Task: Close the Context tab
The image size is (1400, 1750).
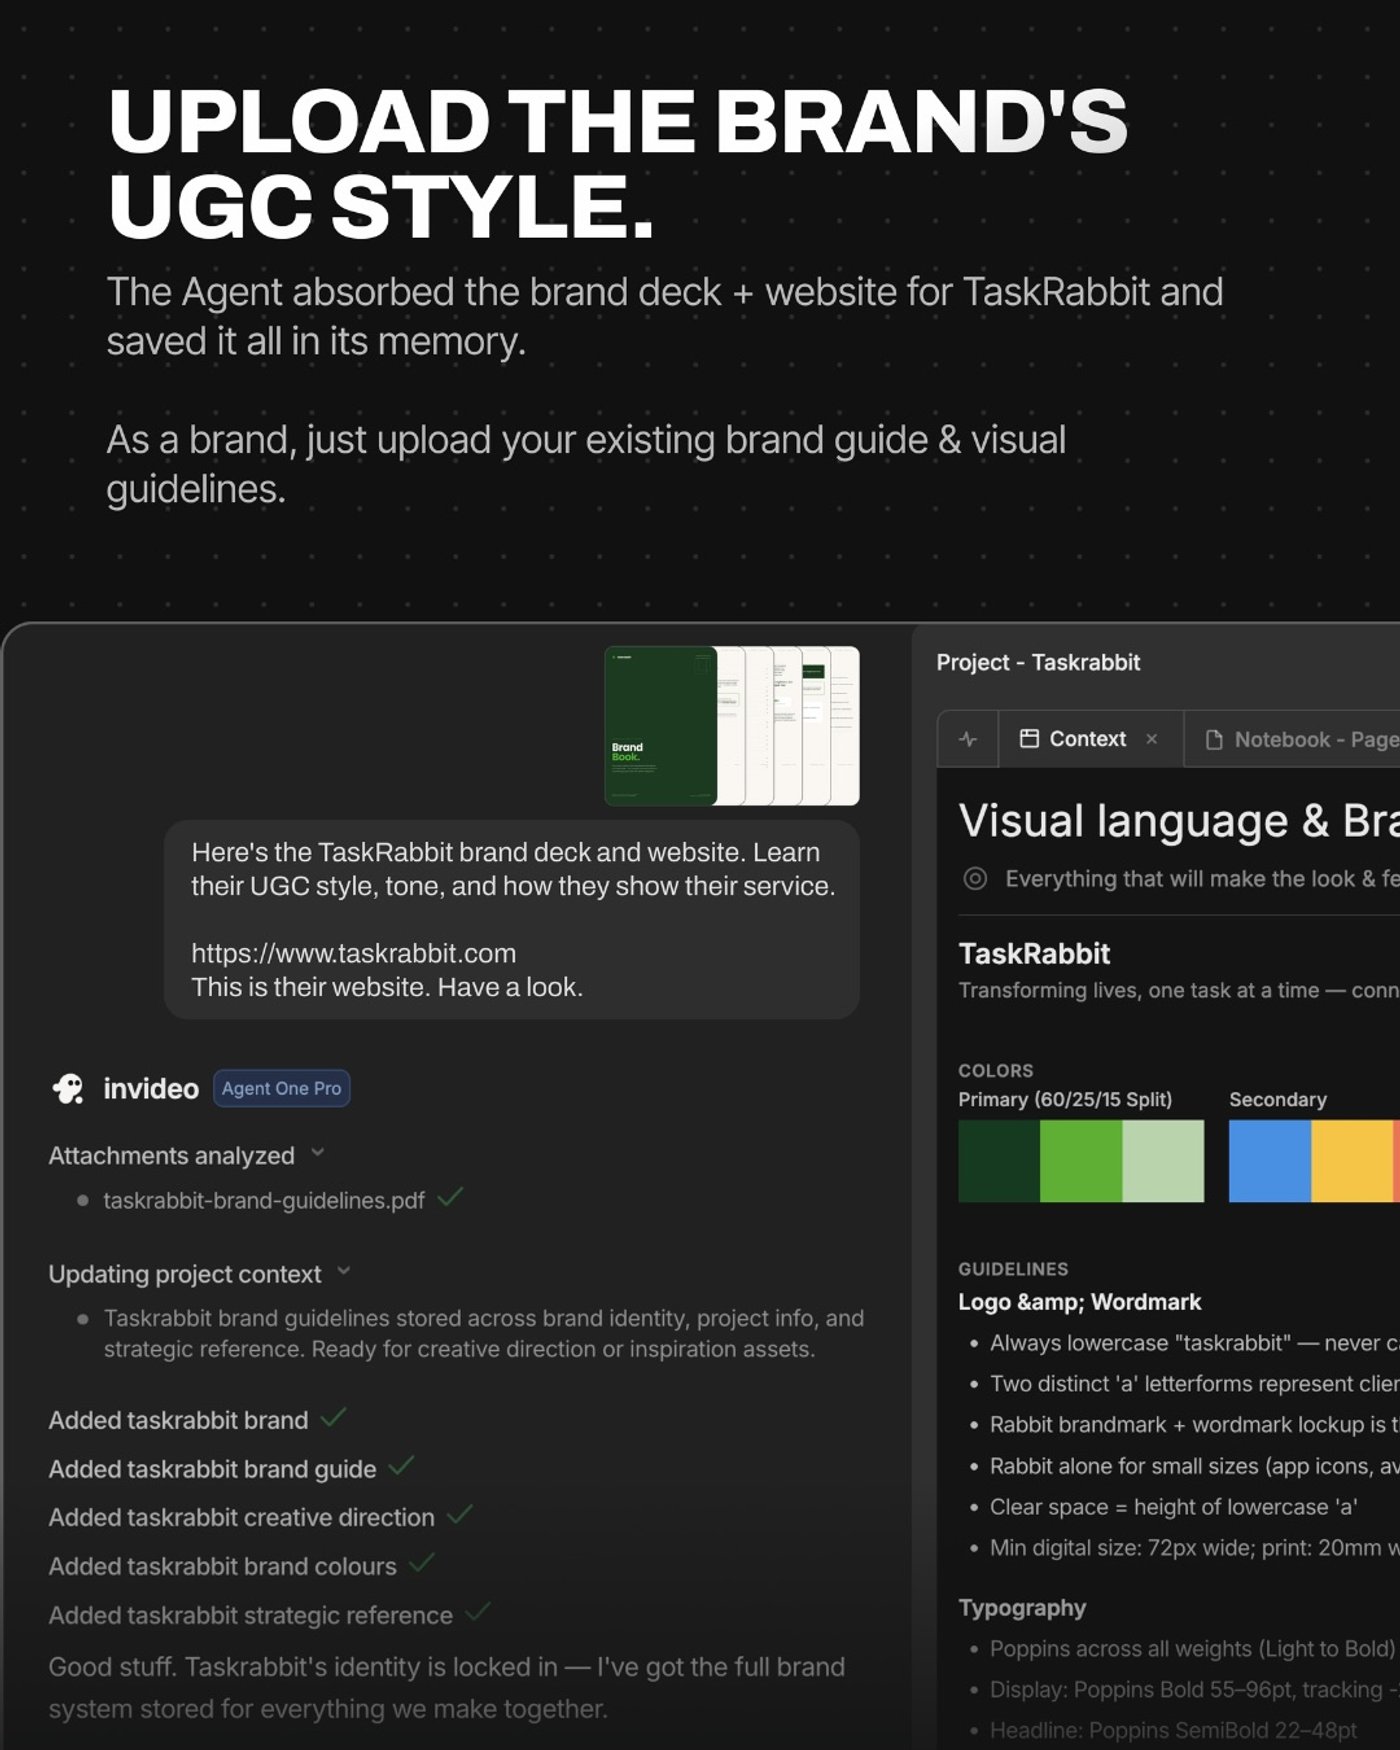Action: pyautogui.click(x=1152, y=738)
